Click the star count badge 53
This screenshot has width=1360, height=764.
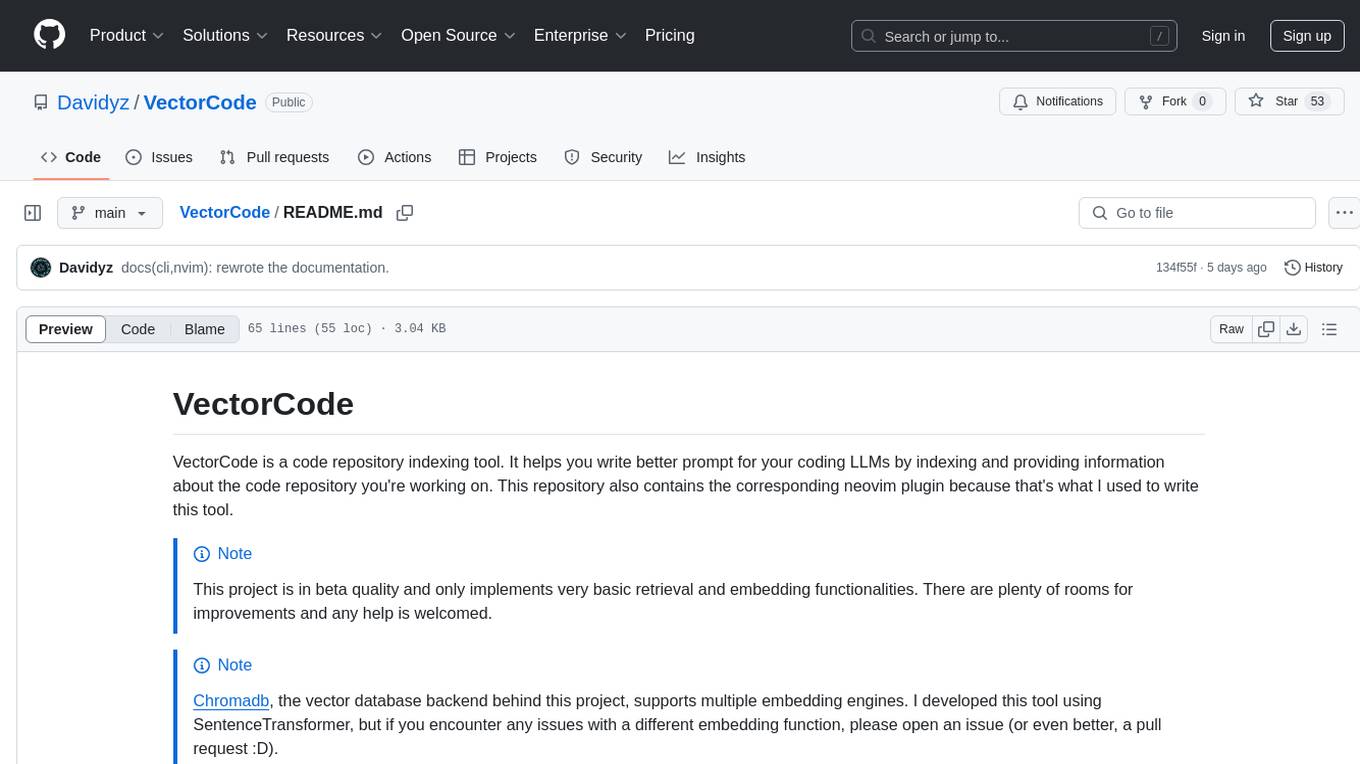(1317, 101)
